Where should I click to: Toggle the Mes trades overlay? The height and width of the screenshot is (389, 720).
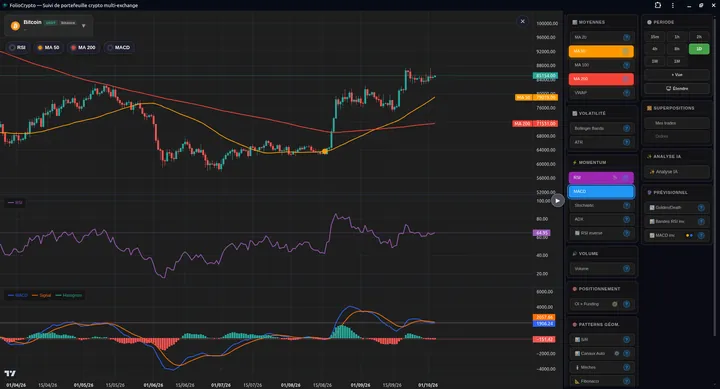click(x=677, y=123)
